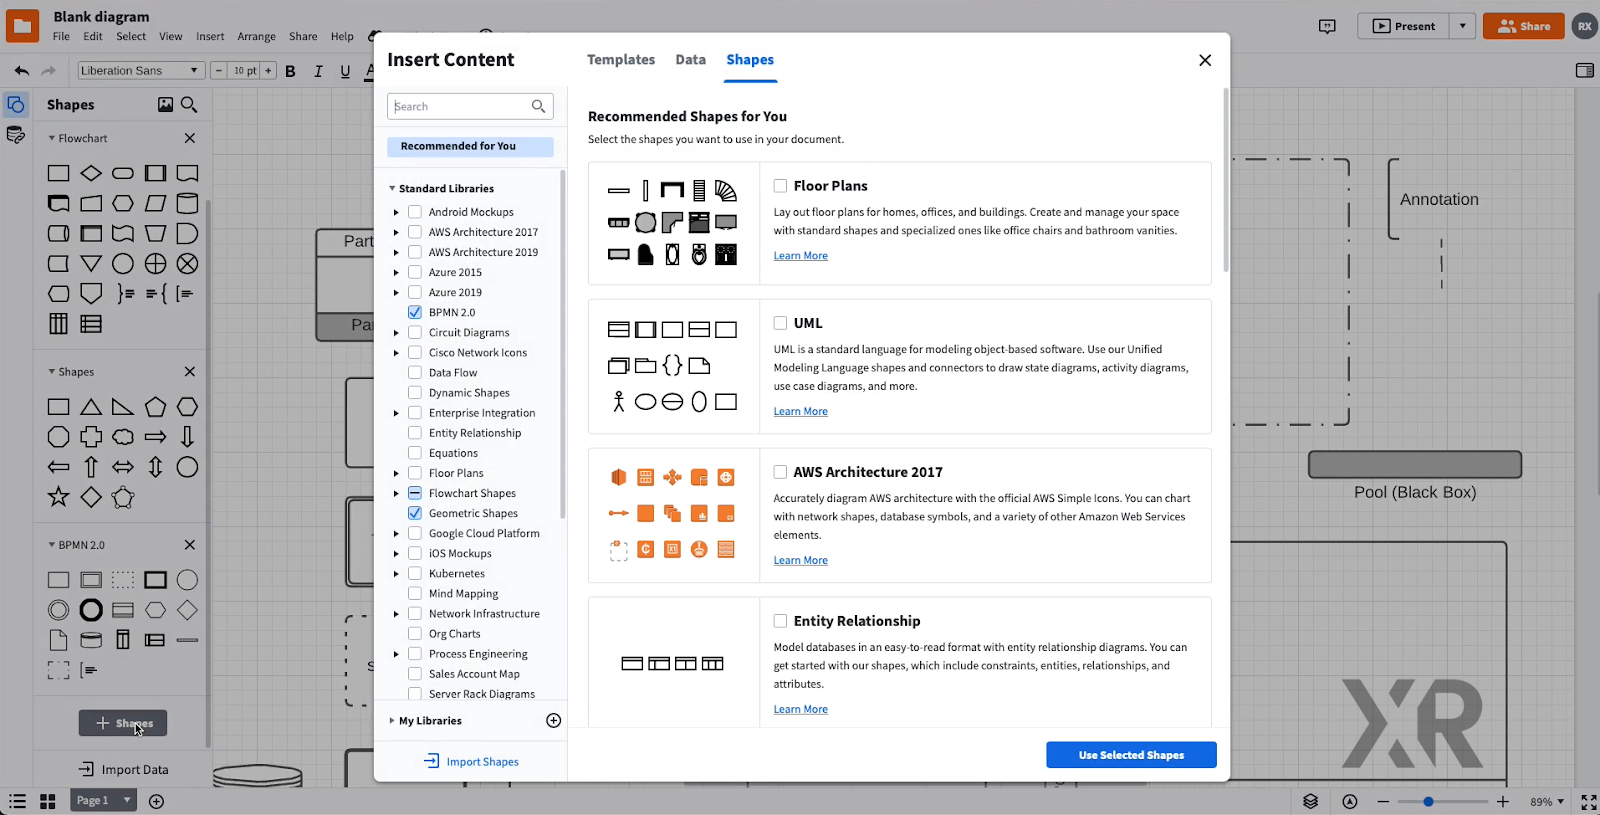1600x815 pixels.
Task: Click Use Selected Shapes button
Action: coord(1131,755)
